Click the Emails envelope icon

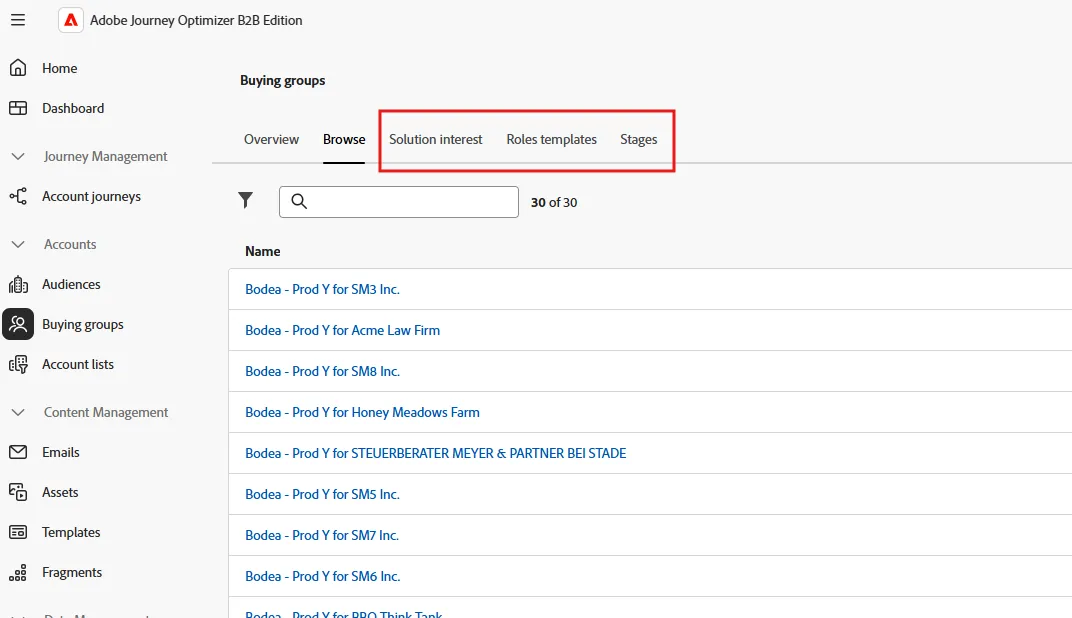(18, 452)
